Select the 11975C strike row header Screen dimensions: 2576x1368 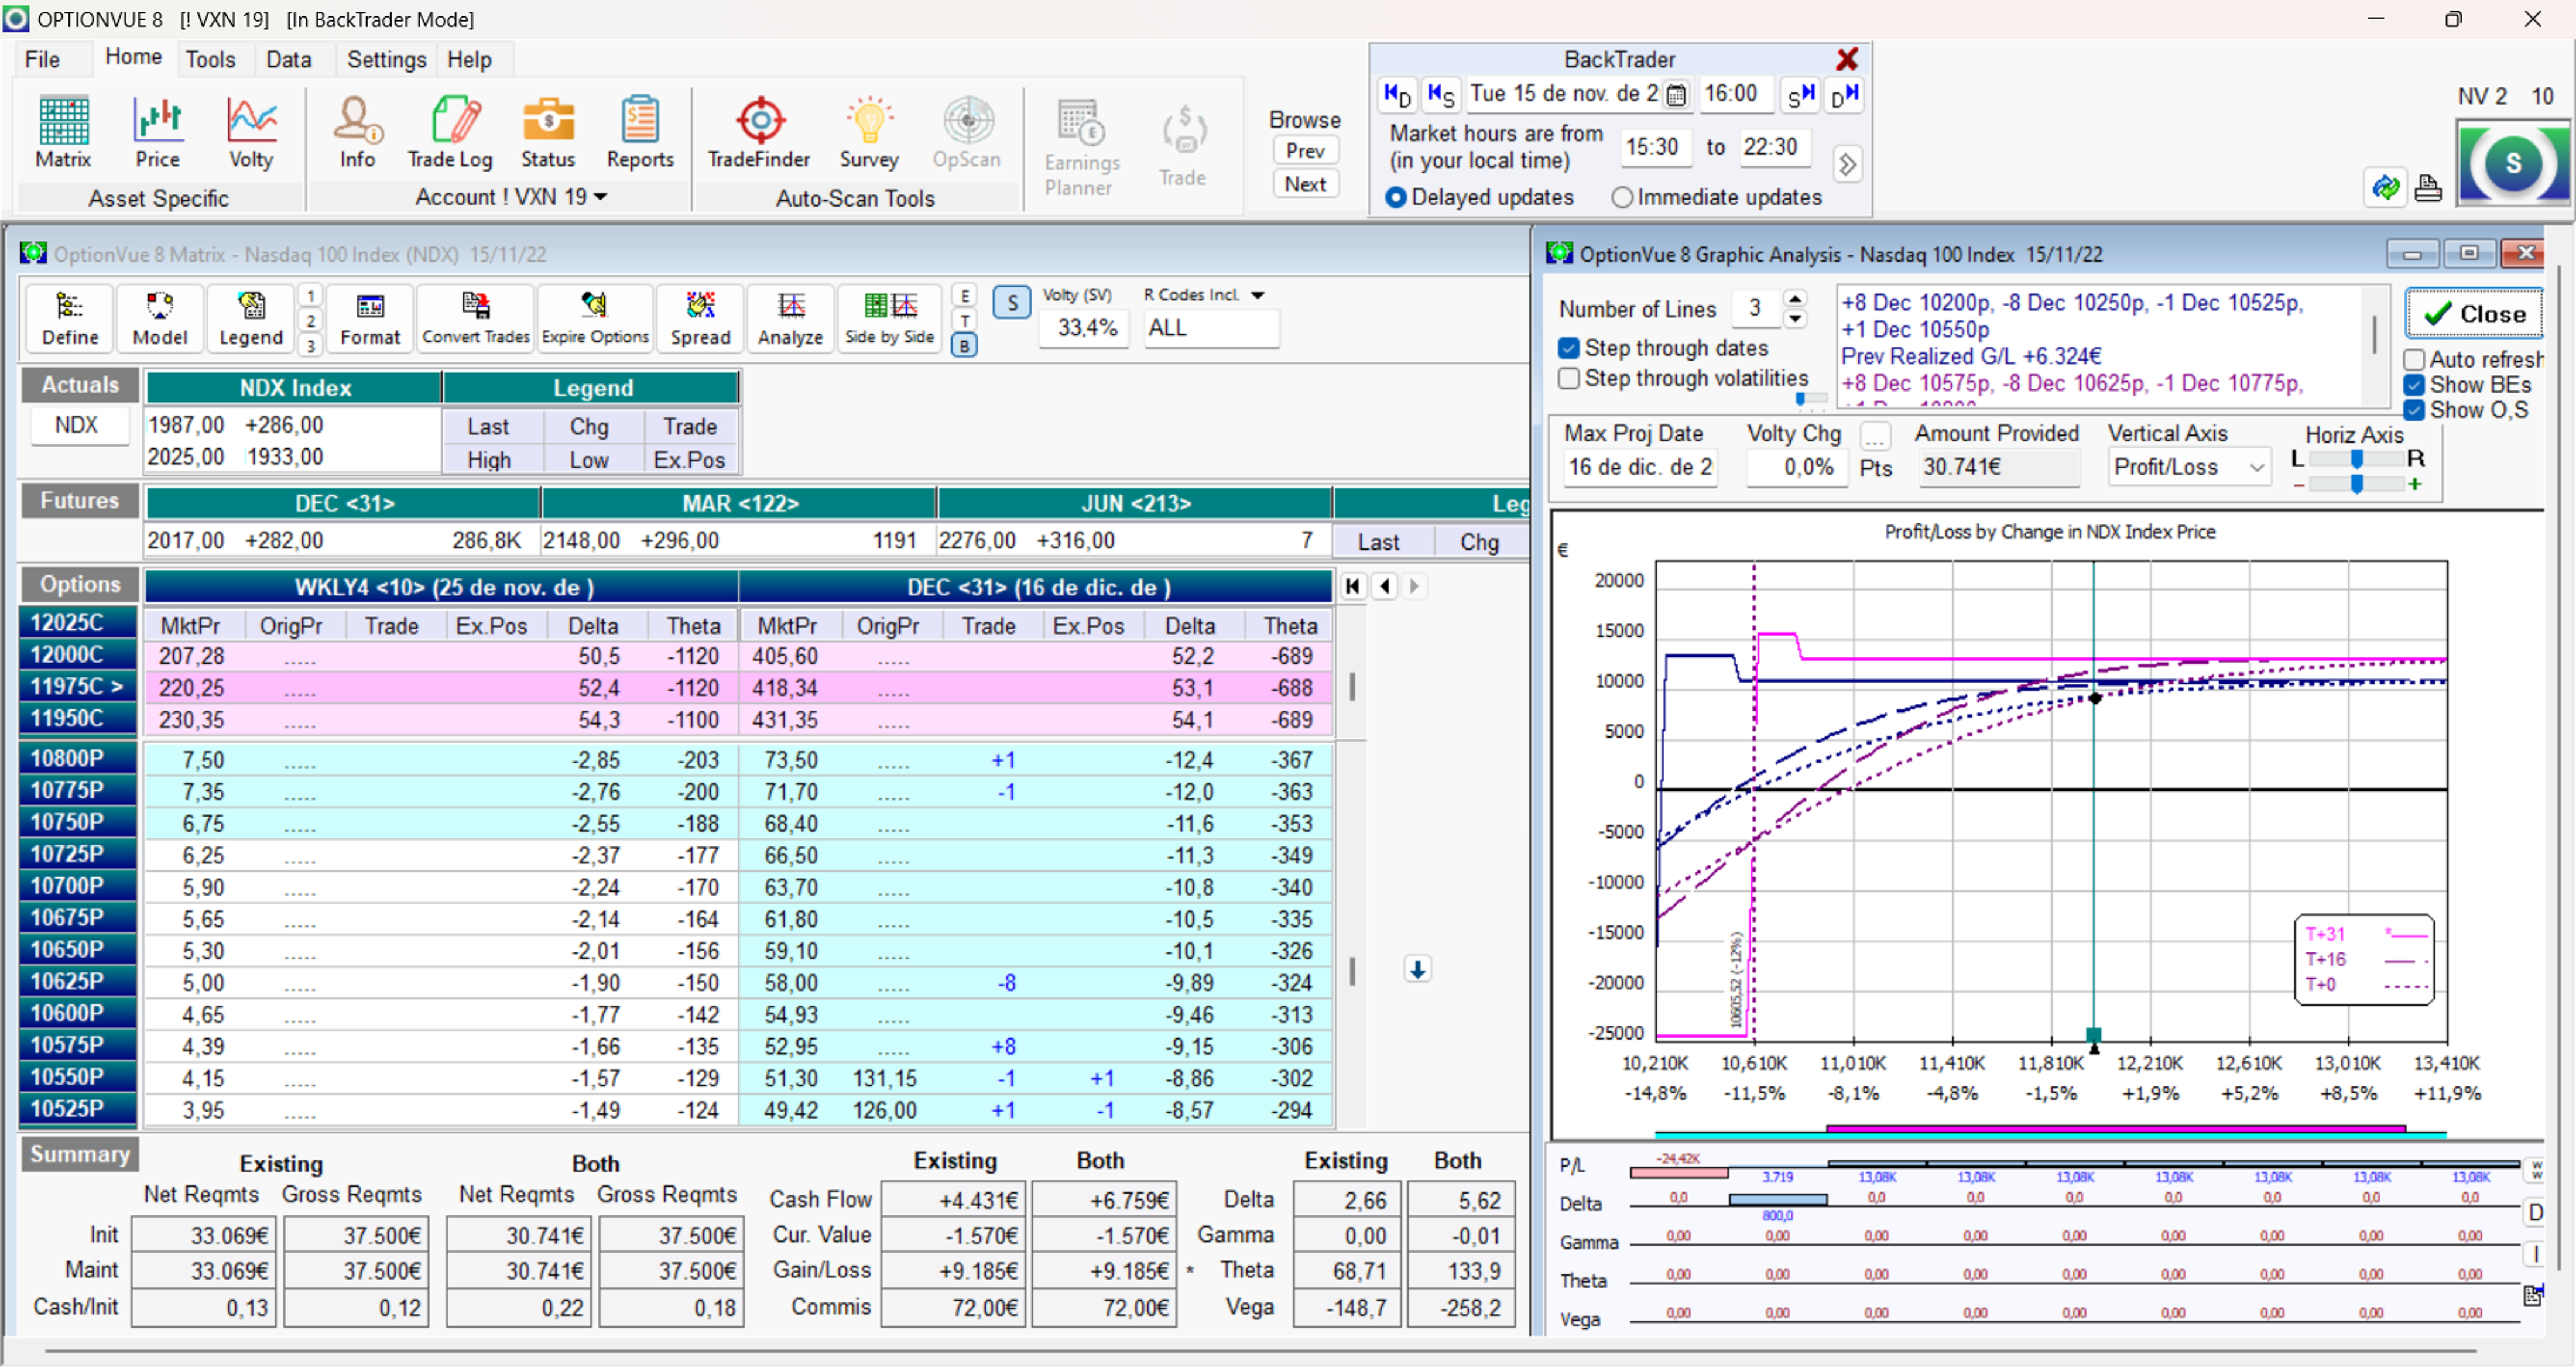click(x=79, y=687)
